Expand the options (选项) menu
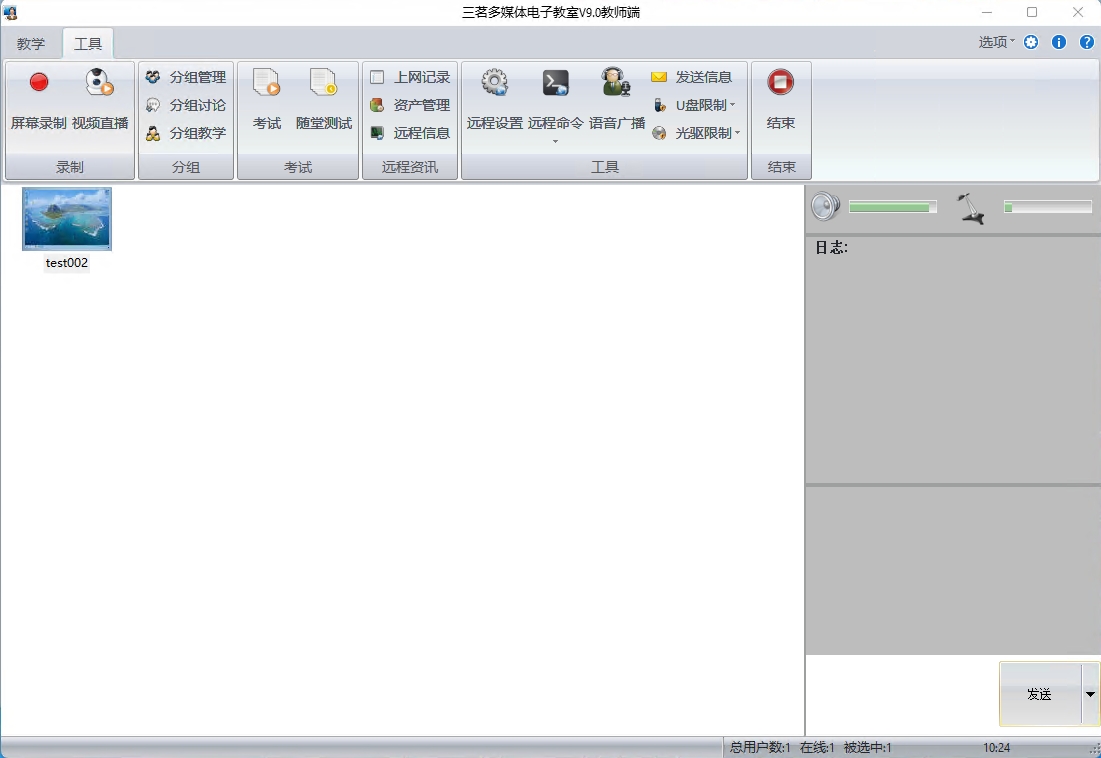The width and height of the screenshot is (1101, 758). click(x=996, y=42)
